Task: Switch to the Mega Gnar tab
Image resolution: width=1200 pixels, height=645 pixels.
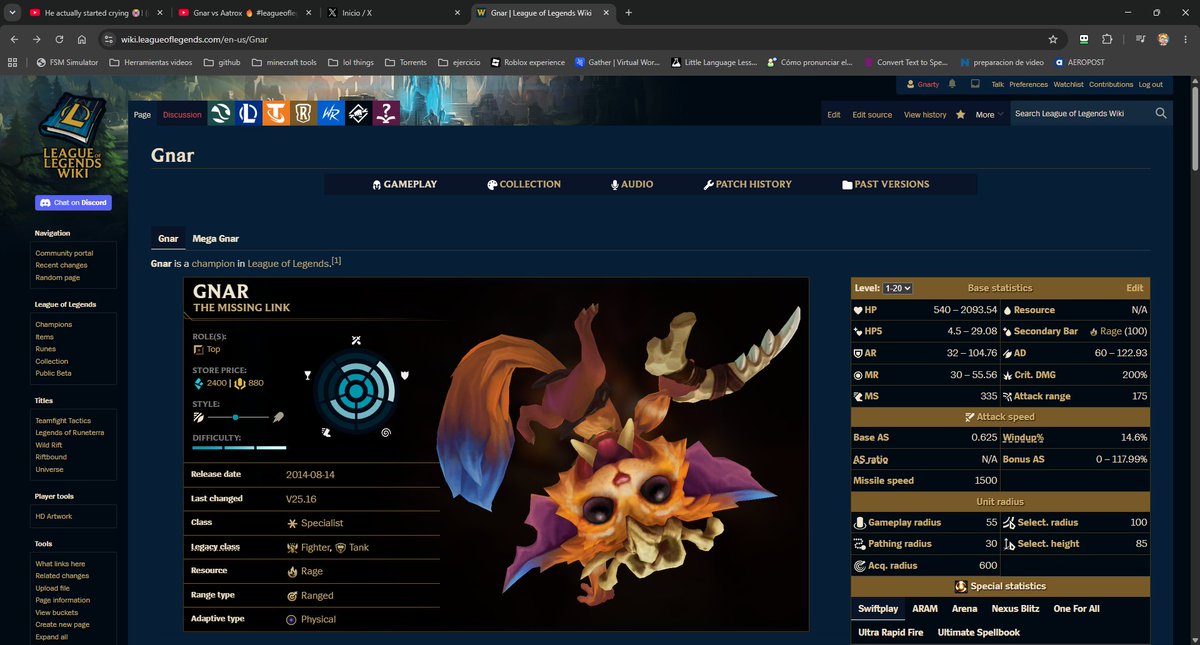Action: (x=216, y=239)
